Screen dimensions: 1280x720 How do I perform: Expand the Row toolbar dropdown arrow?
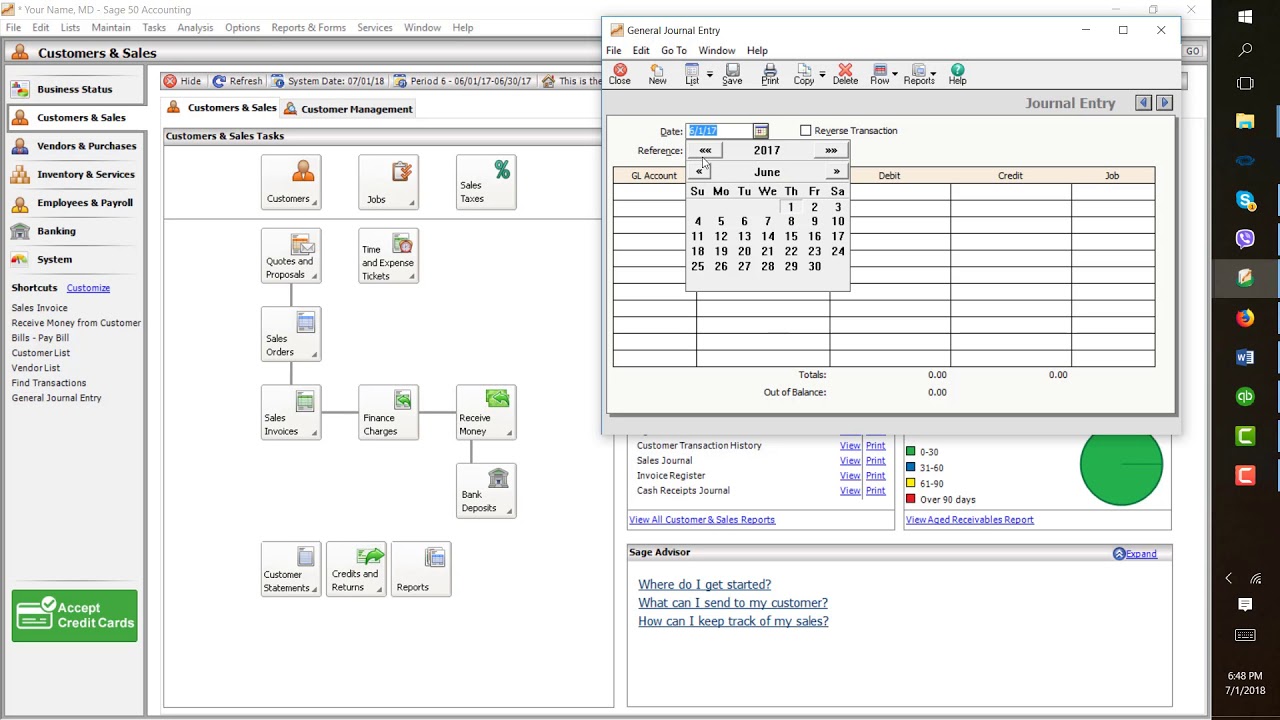[x=894, y=74]
